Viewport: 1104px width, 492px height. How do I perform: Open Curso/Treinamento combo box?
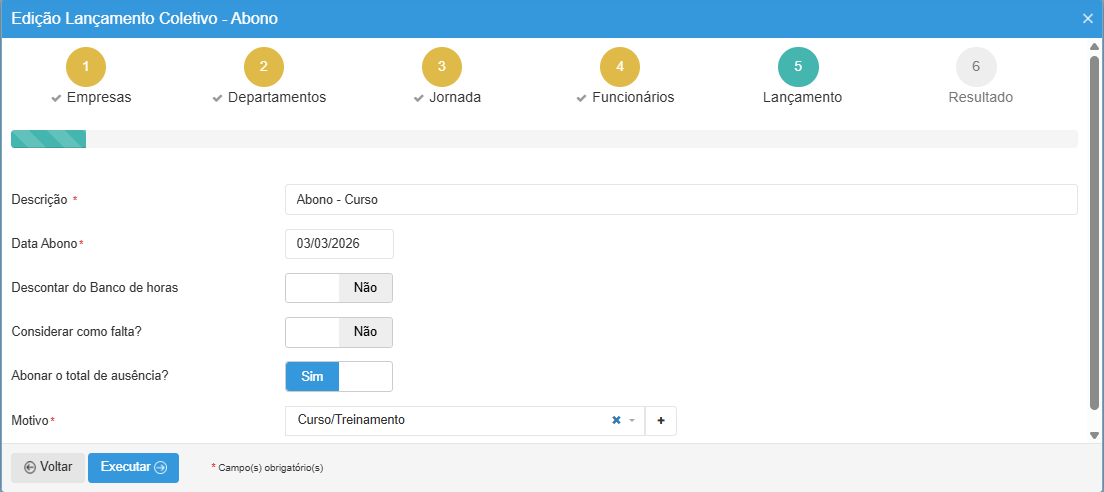[x=450, y=421]
